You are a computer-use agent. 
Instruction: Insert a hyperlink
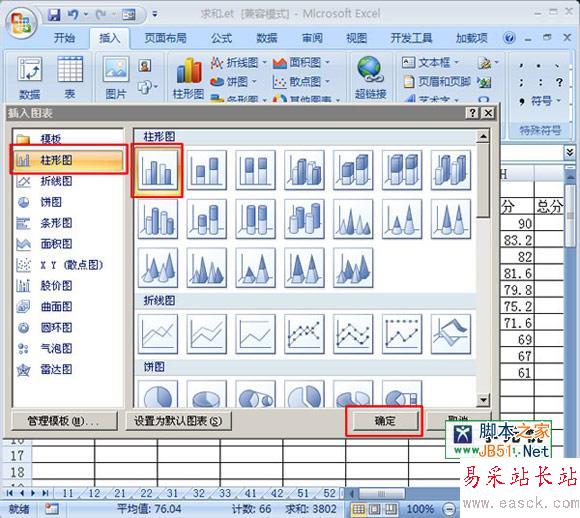370,78
